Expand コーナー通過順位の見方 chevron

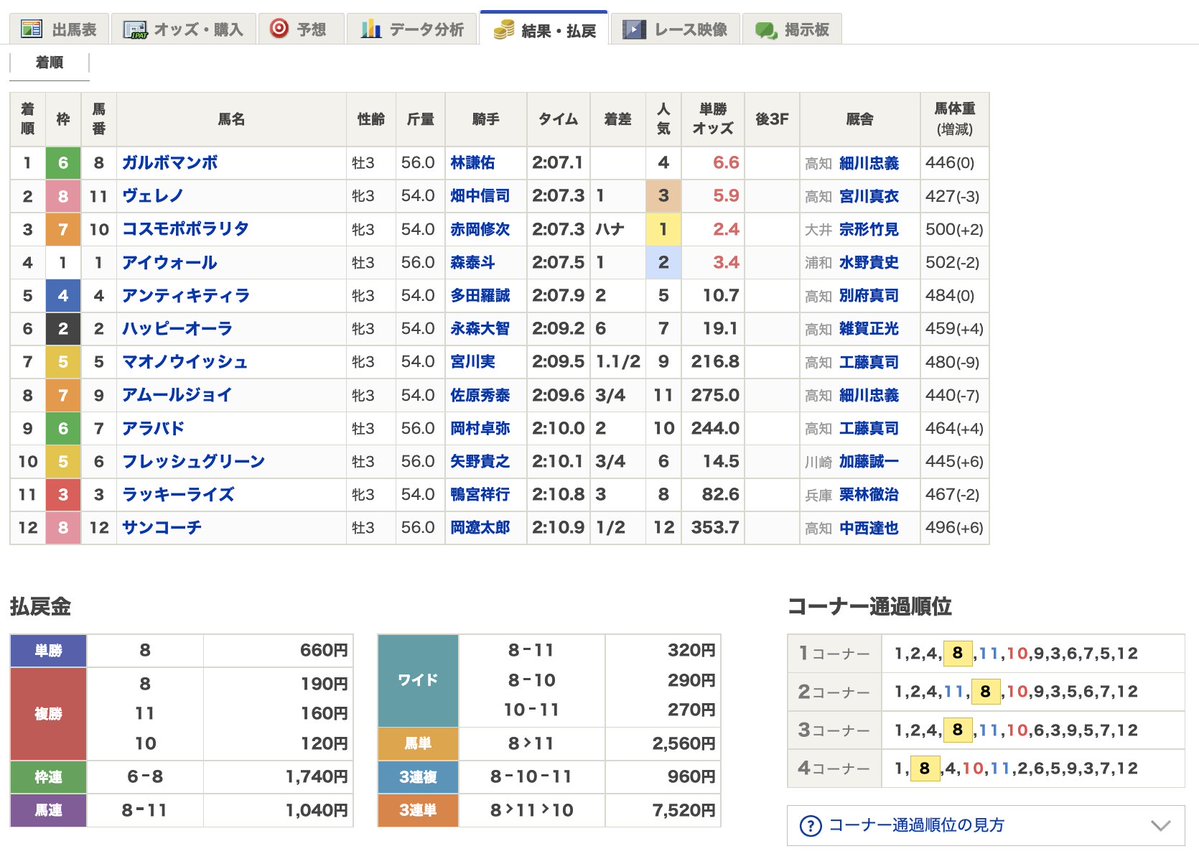tap(1161, 825)
